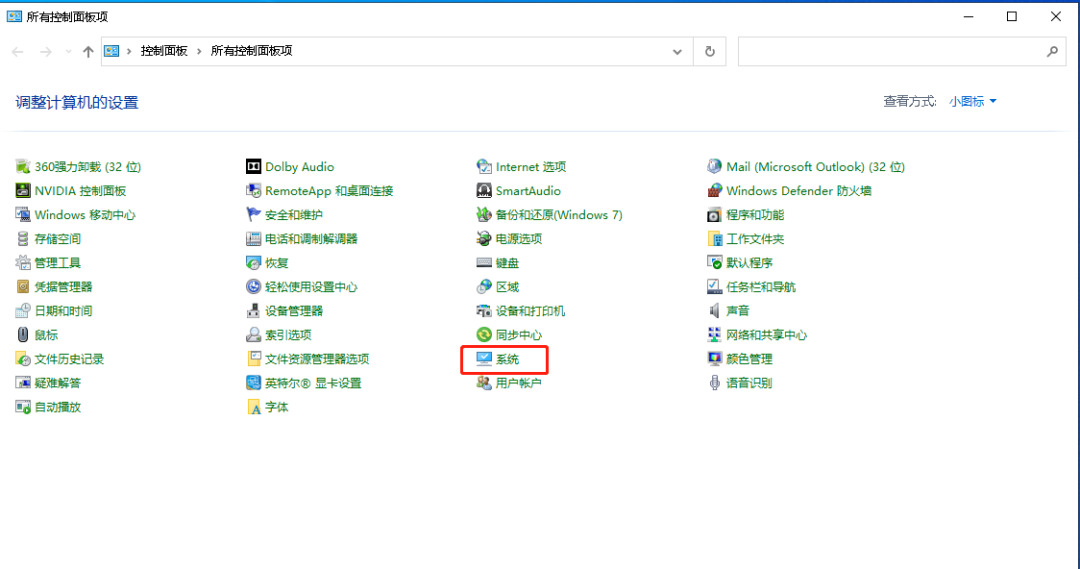Open the 疑难解答 icon
Viewport: 1080px width, 569px height.
click(23, 383)
